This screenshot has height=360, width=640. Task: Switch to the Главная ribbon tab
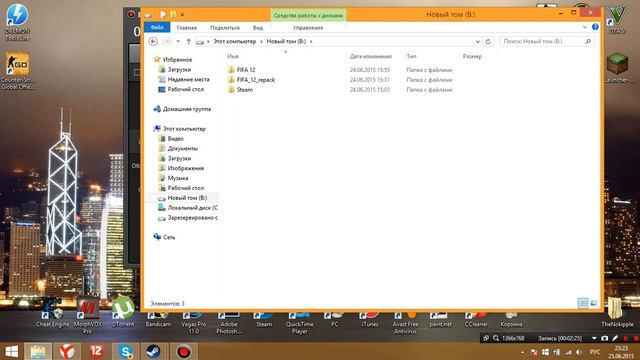click(187, 28)
